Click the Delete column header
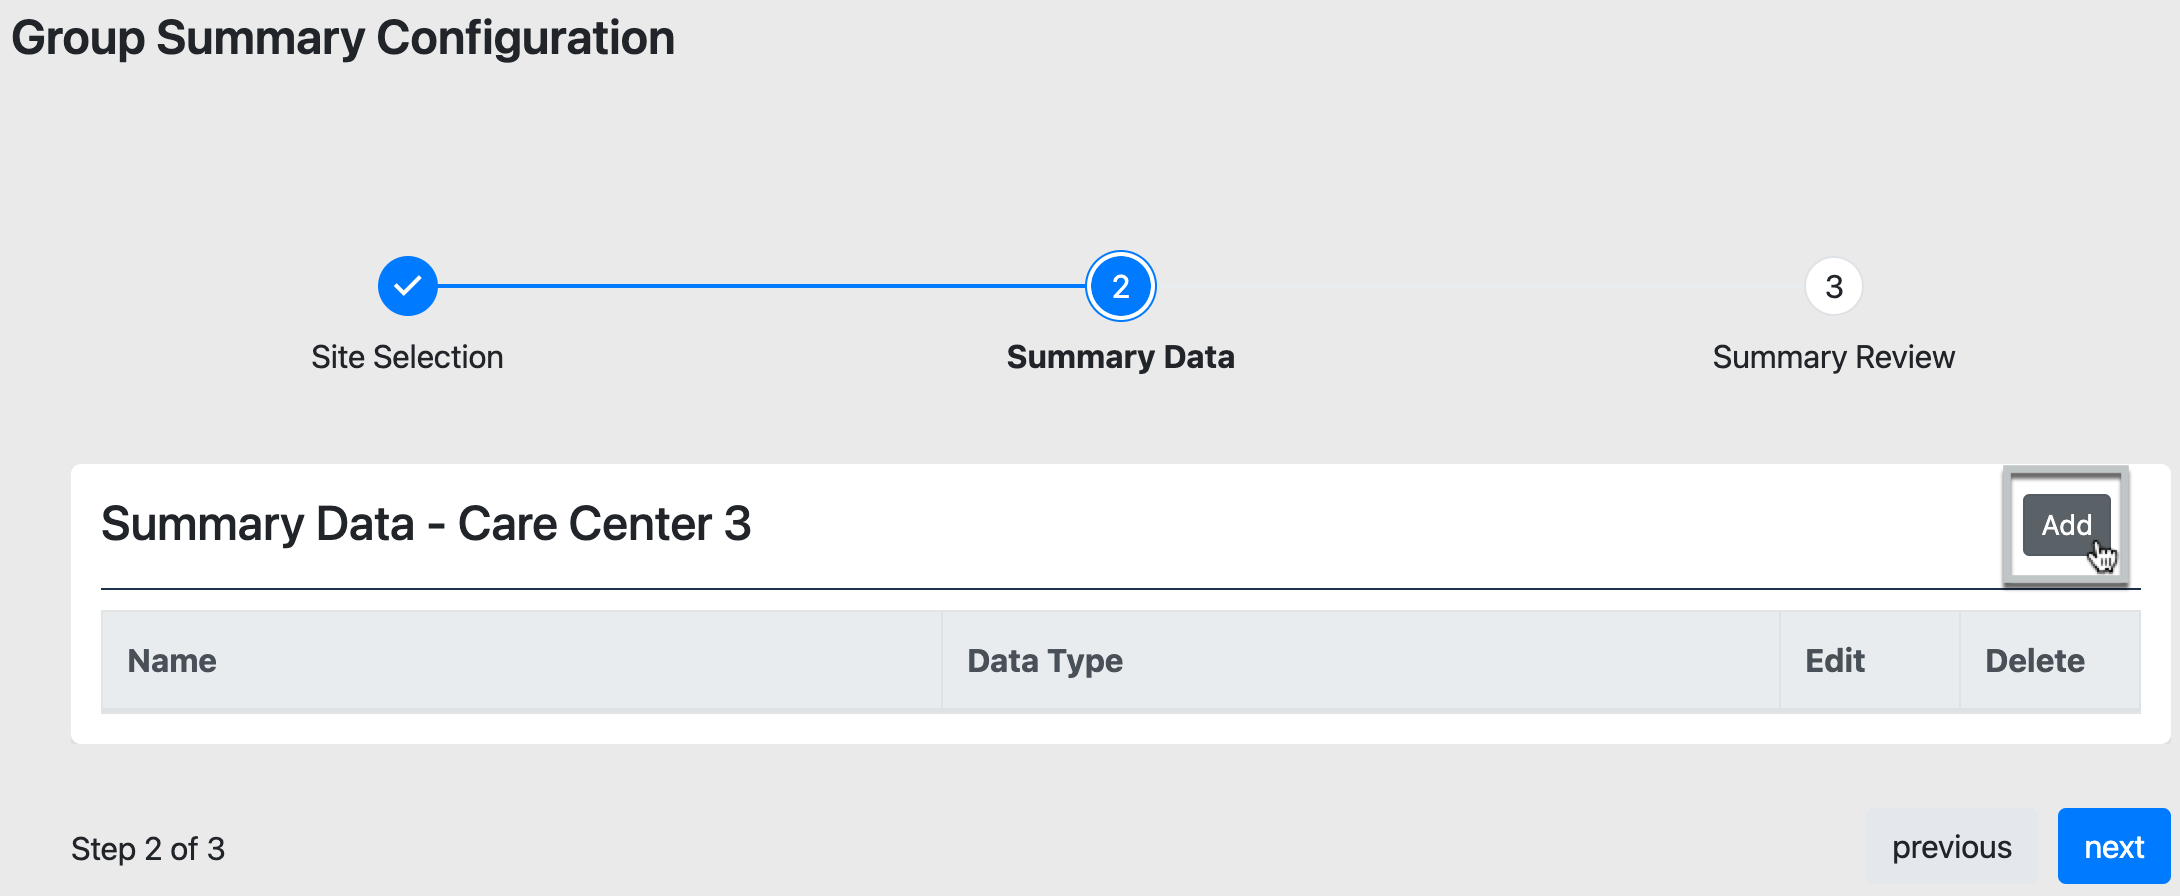Image resolution: width=2180 pixels, height=896 pixels. tap(2033, 660)
